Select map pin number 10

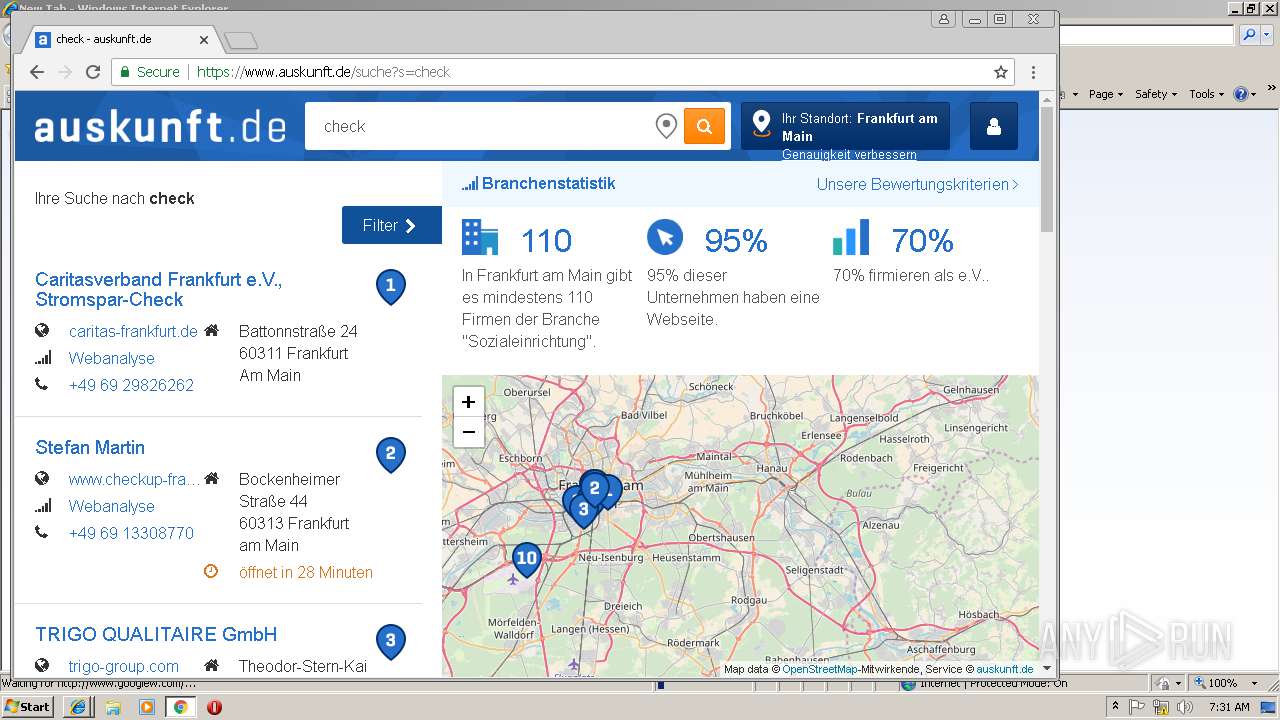526,560
